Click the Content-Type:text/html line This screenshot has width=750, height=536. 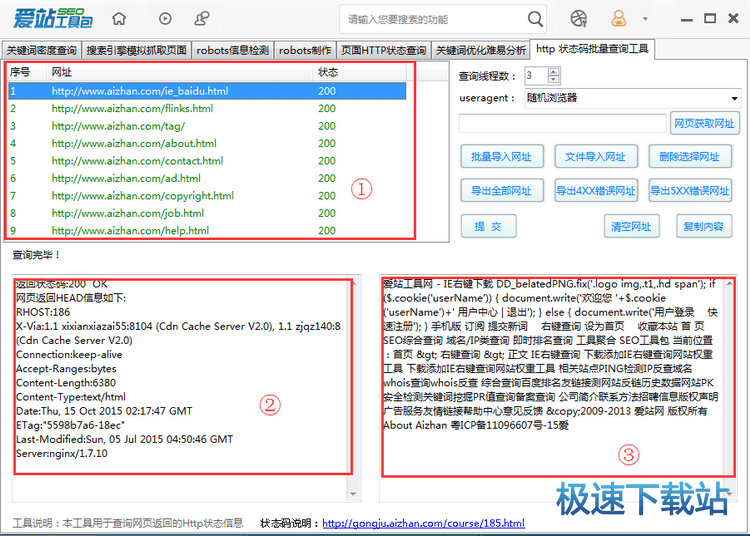pos(71,397)
